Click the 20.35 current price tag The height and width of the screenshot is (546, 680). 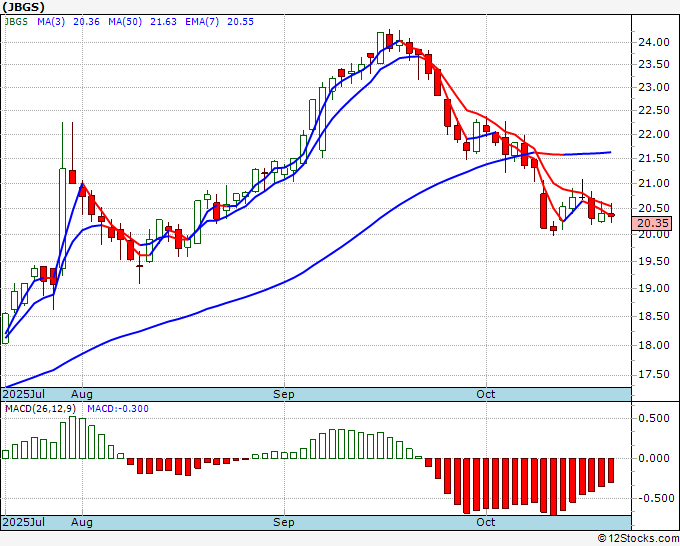tap(651, 223)
